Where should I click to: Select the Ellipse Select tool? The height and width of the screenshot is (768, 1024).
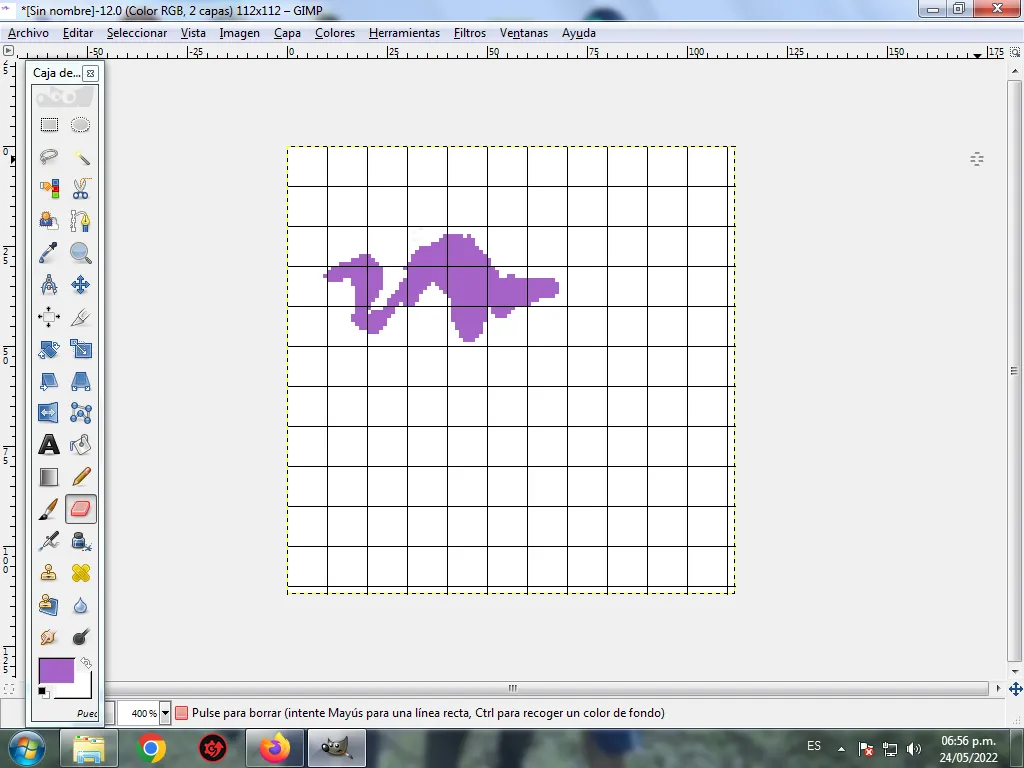pos(80,125)
